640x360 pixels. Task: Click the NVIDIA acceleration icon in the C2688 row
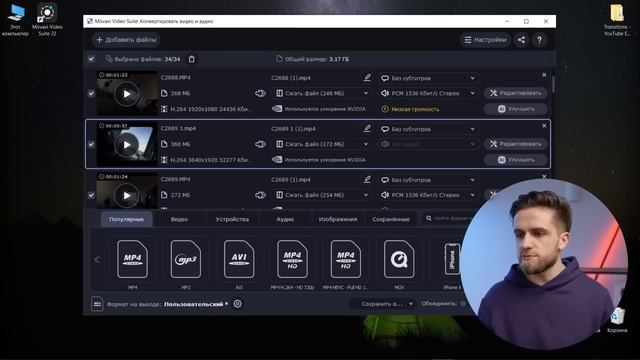point(277,109)
